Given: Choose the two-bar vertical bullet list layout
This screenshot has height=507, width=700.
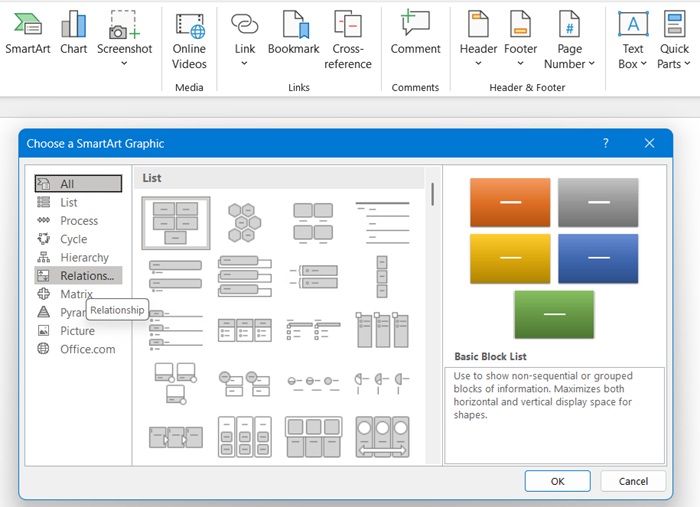Looking at the screenshot, I should [175, 277].
